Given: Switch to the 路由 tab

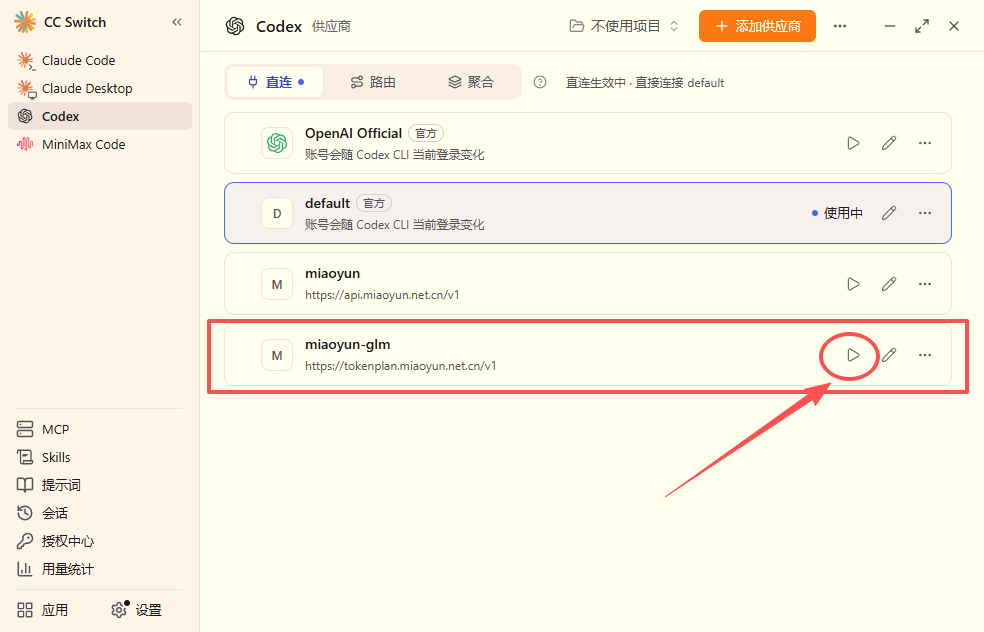Looking at the screenshot, I should (373, 82).
